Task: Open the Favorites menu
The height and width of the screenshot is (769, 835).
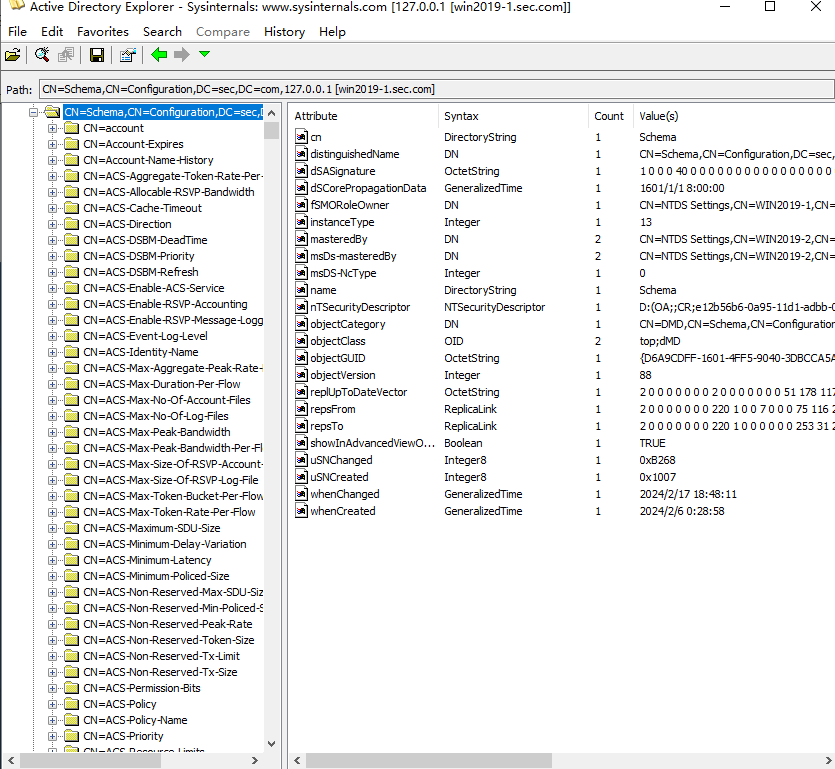Action: (102, 32)
